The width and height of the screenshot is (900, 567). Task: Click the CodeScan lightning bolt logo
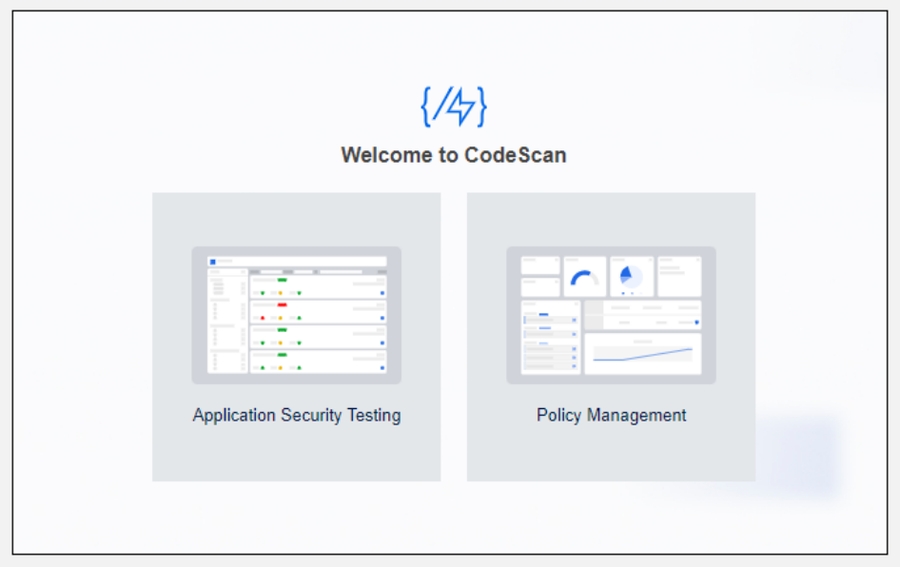pos(453,107)
